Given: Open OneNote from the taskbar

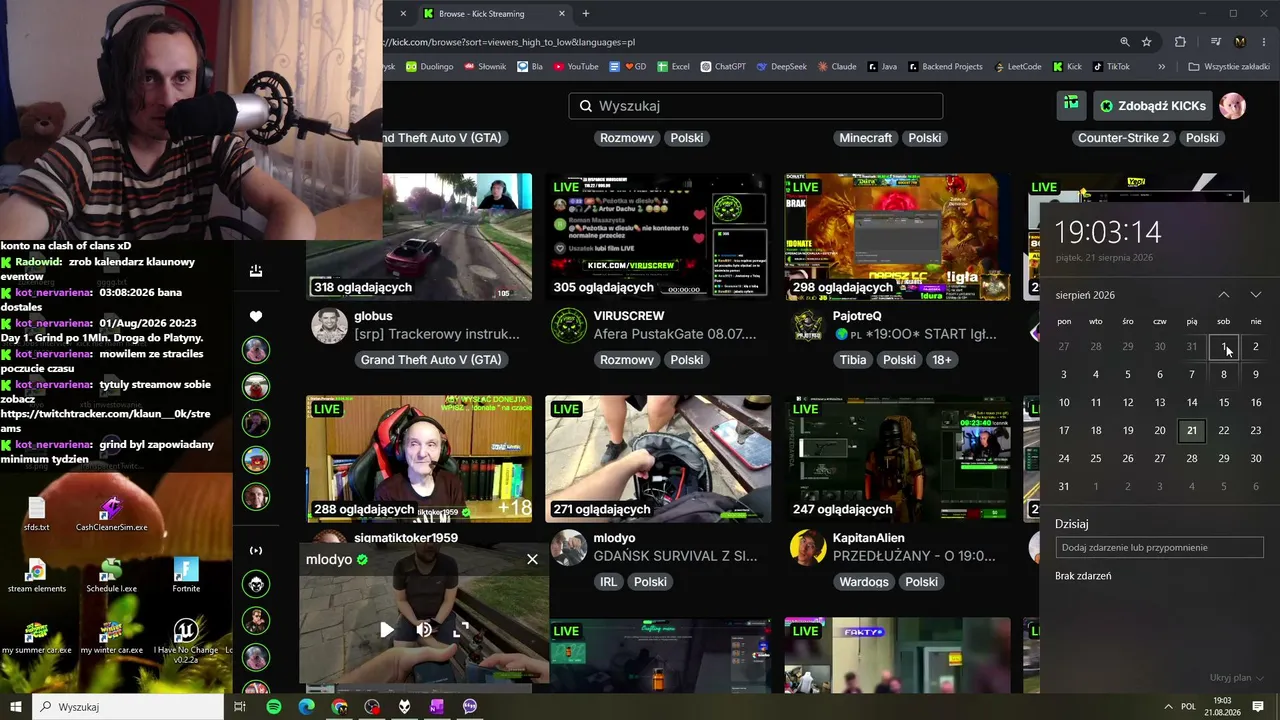Looking at the screenshot, I should 437,707.
